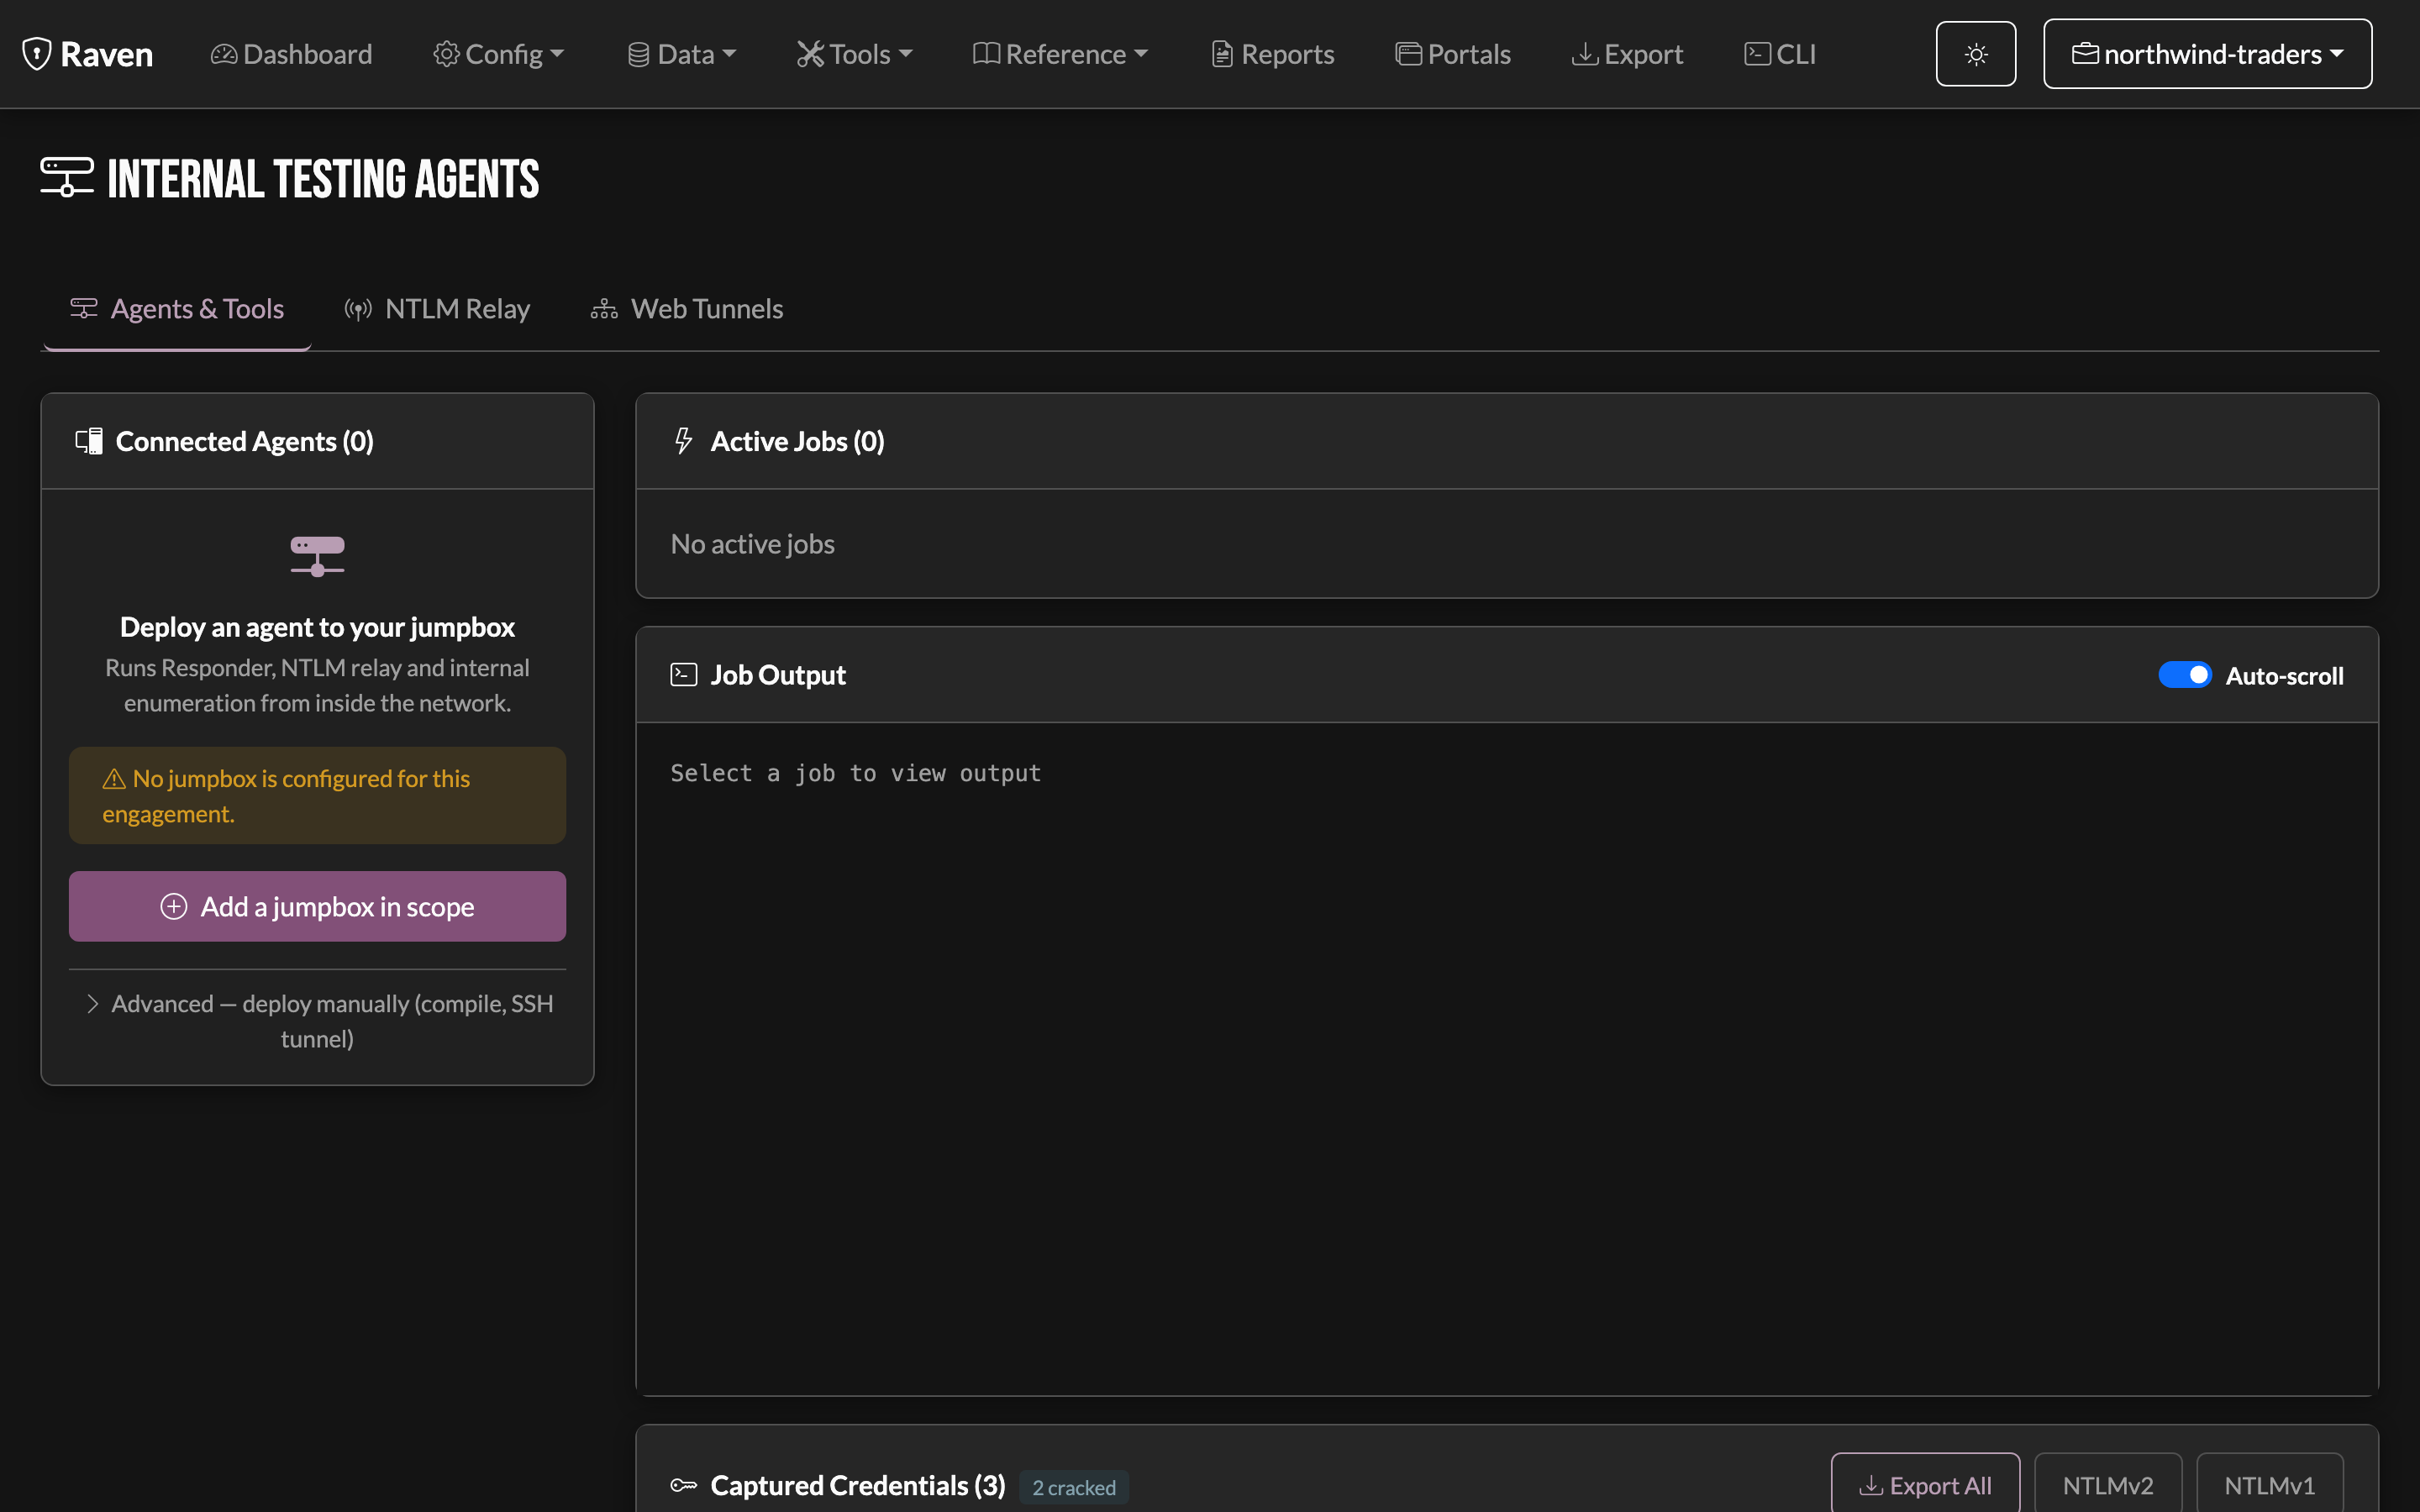
Task: Filter credentials by NTLMv2
Action: pyautogui.click(x=2108, y=1485)
